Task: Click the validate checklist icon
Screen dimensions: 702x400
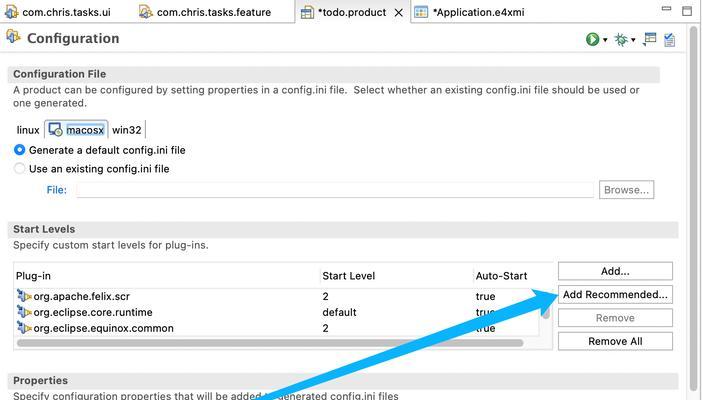Action: pos(669,39)
